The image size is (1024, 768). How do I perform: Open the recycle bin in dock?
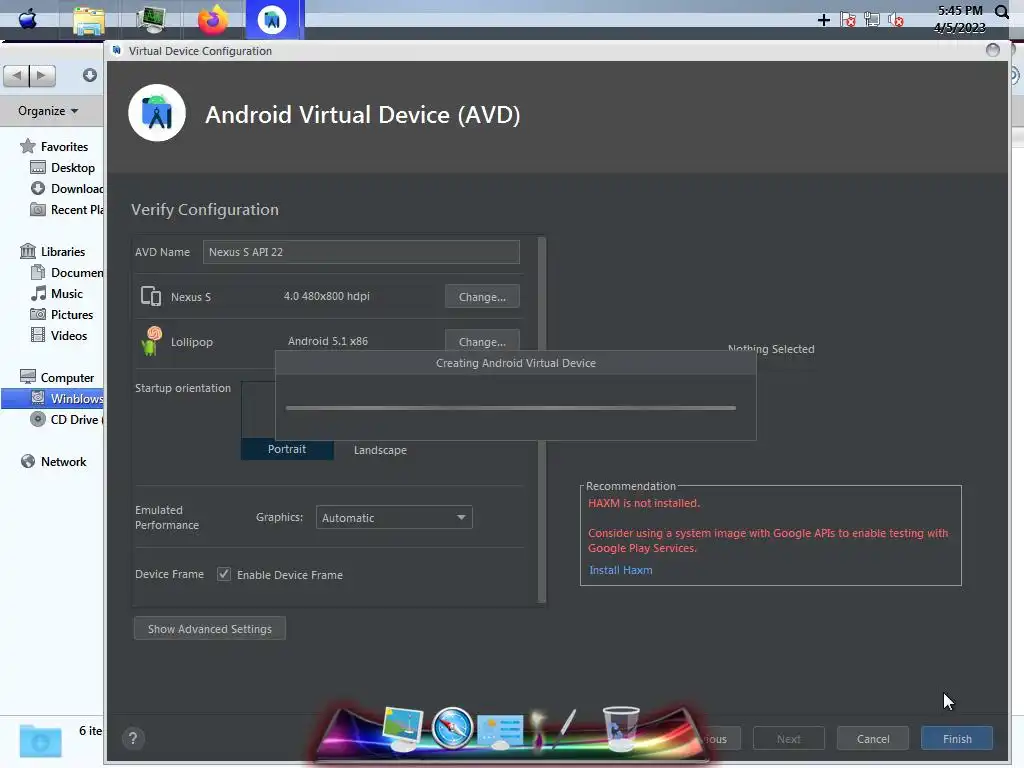point(620,728)
